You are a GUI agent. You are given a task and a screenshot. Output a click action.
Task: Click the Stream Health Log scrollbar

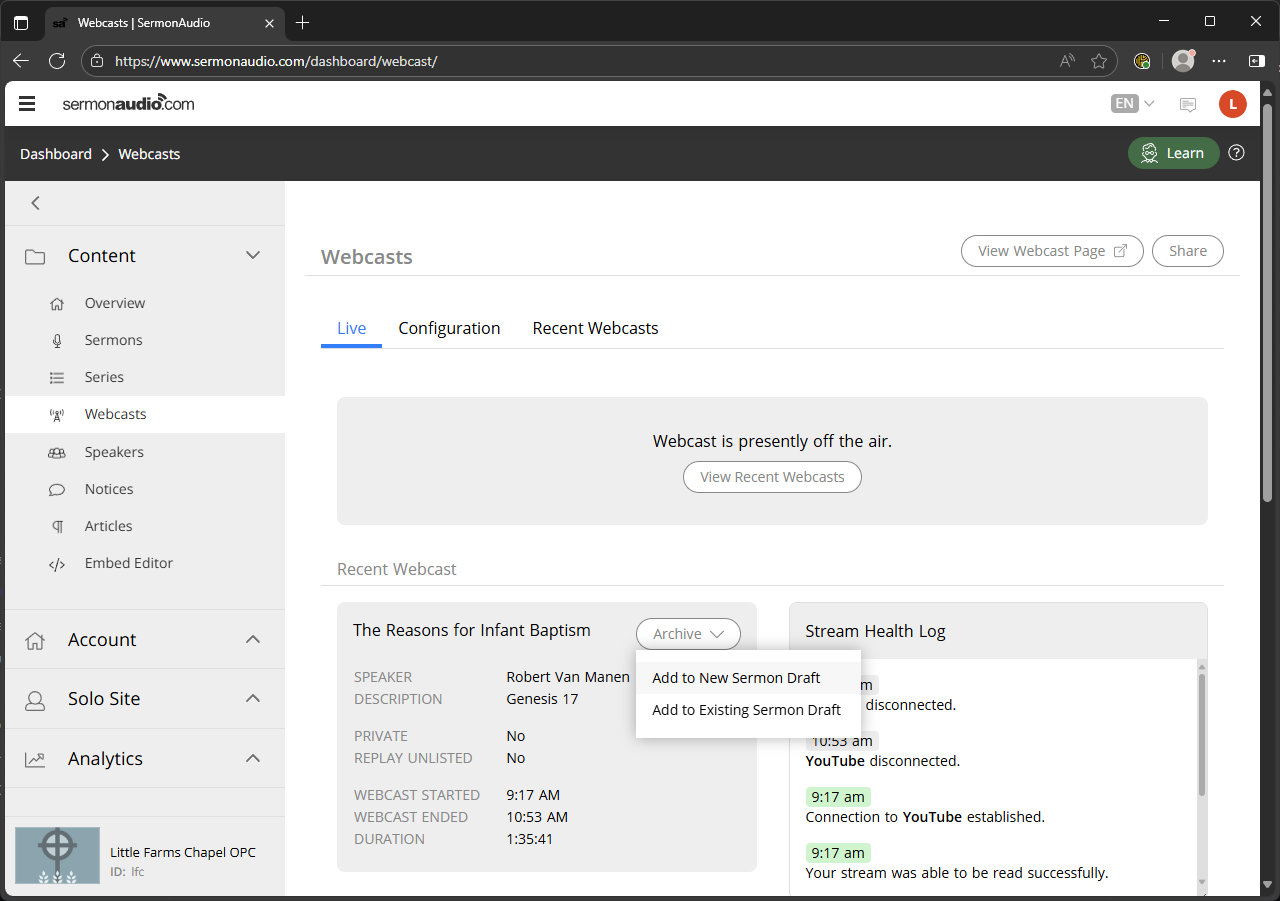point(1202,735)
